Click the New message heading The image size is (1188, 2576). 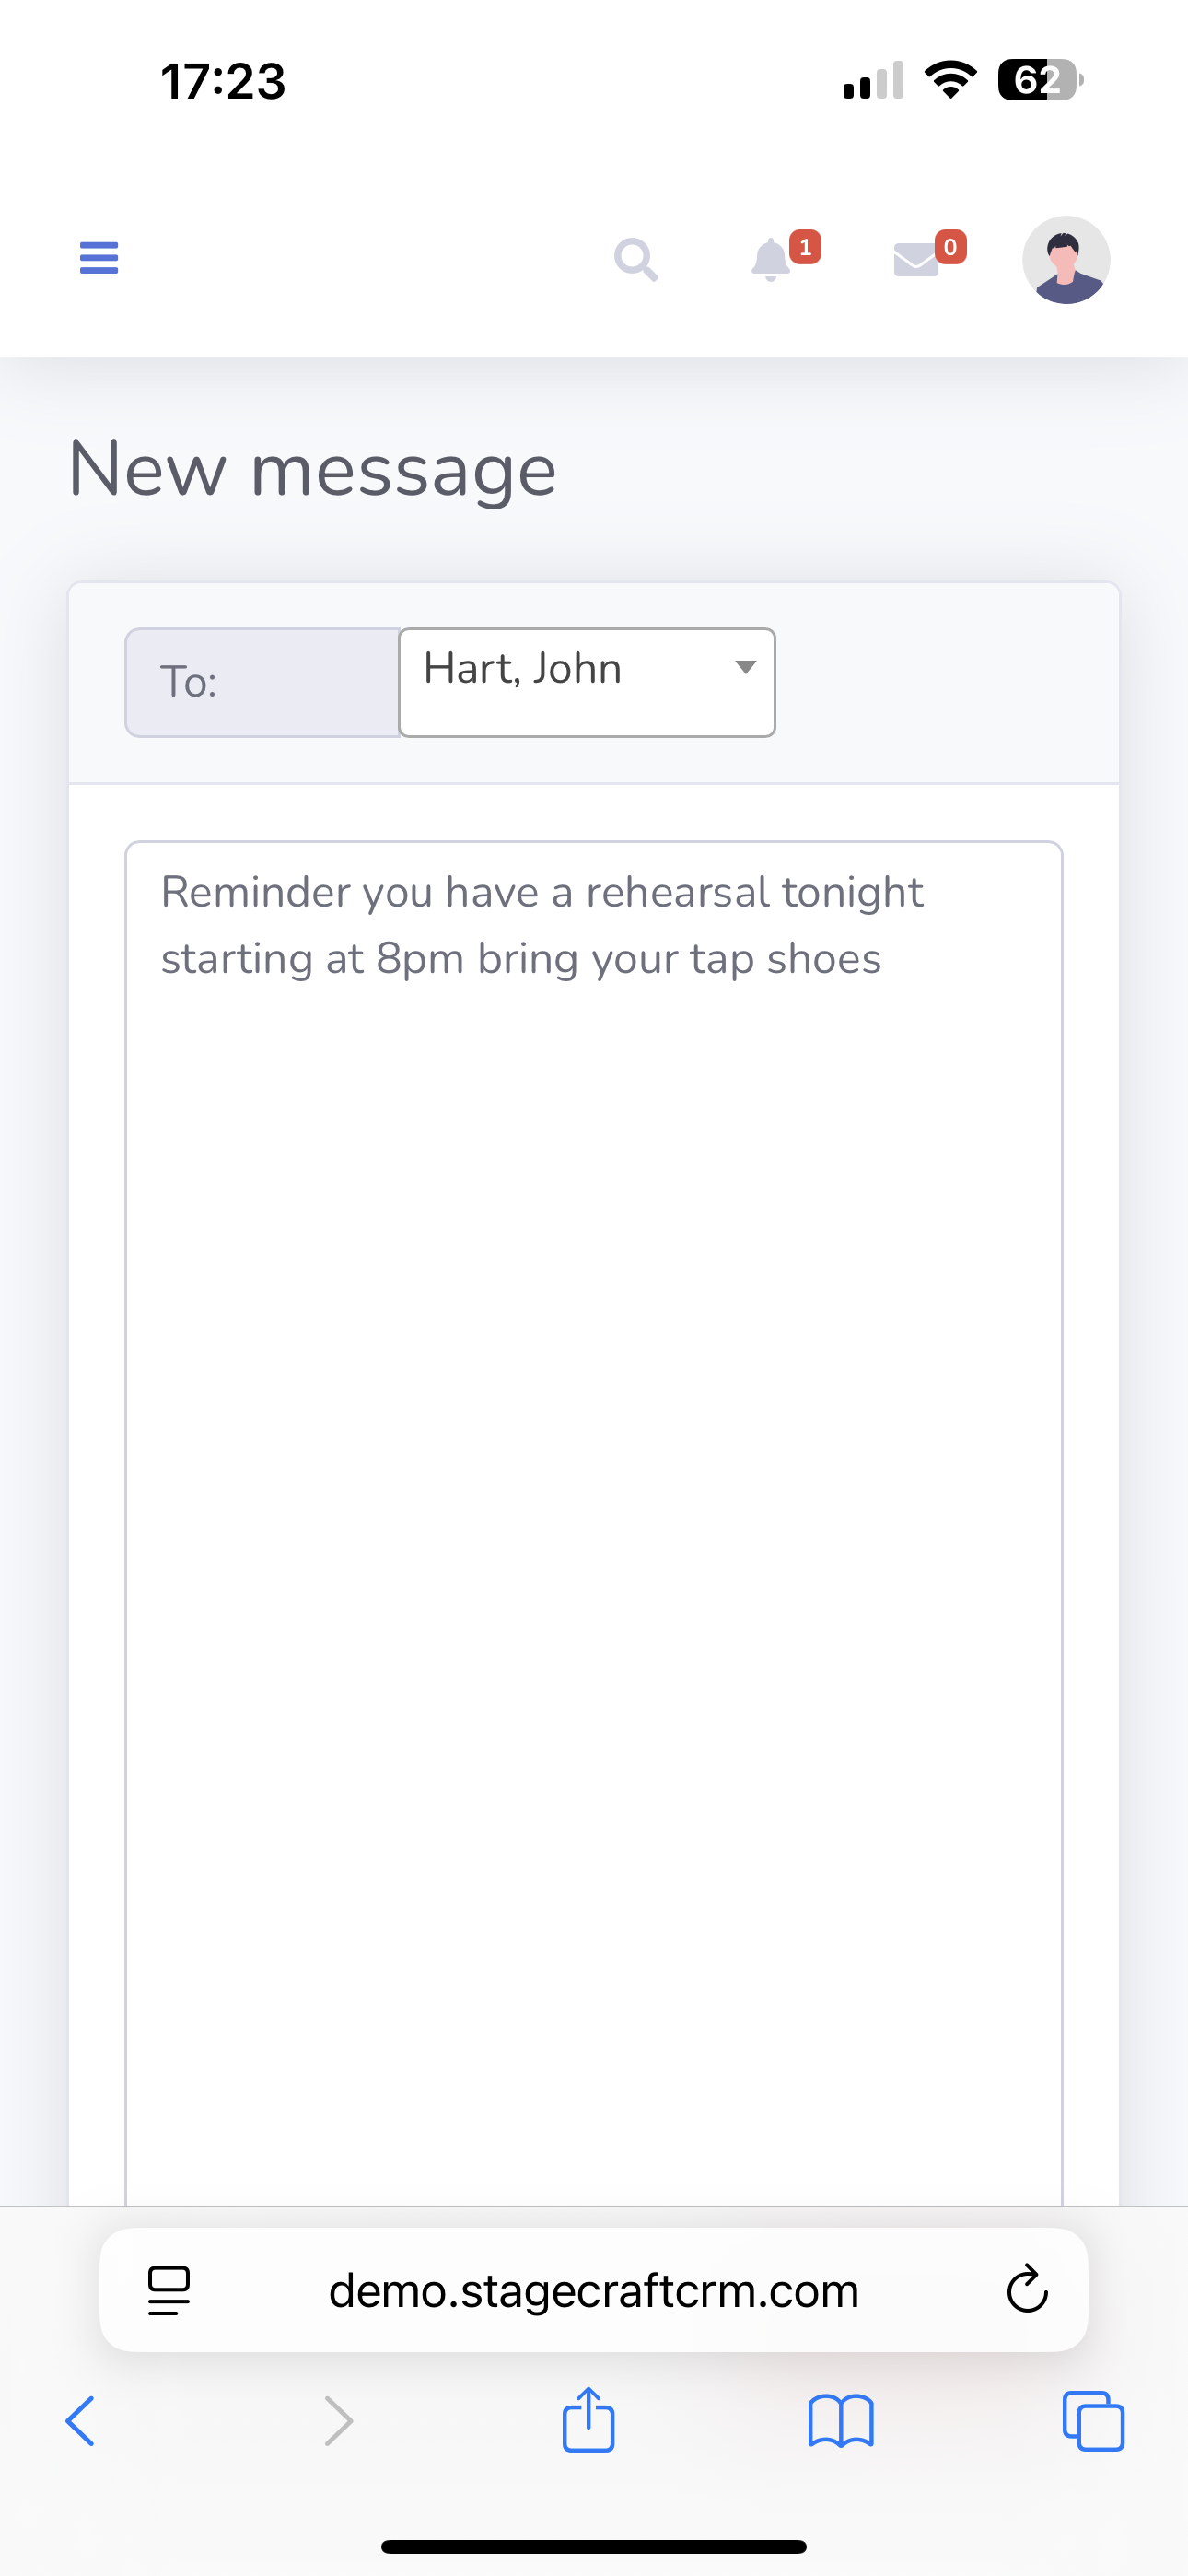point(312,469)
